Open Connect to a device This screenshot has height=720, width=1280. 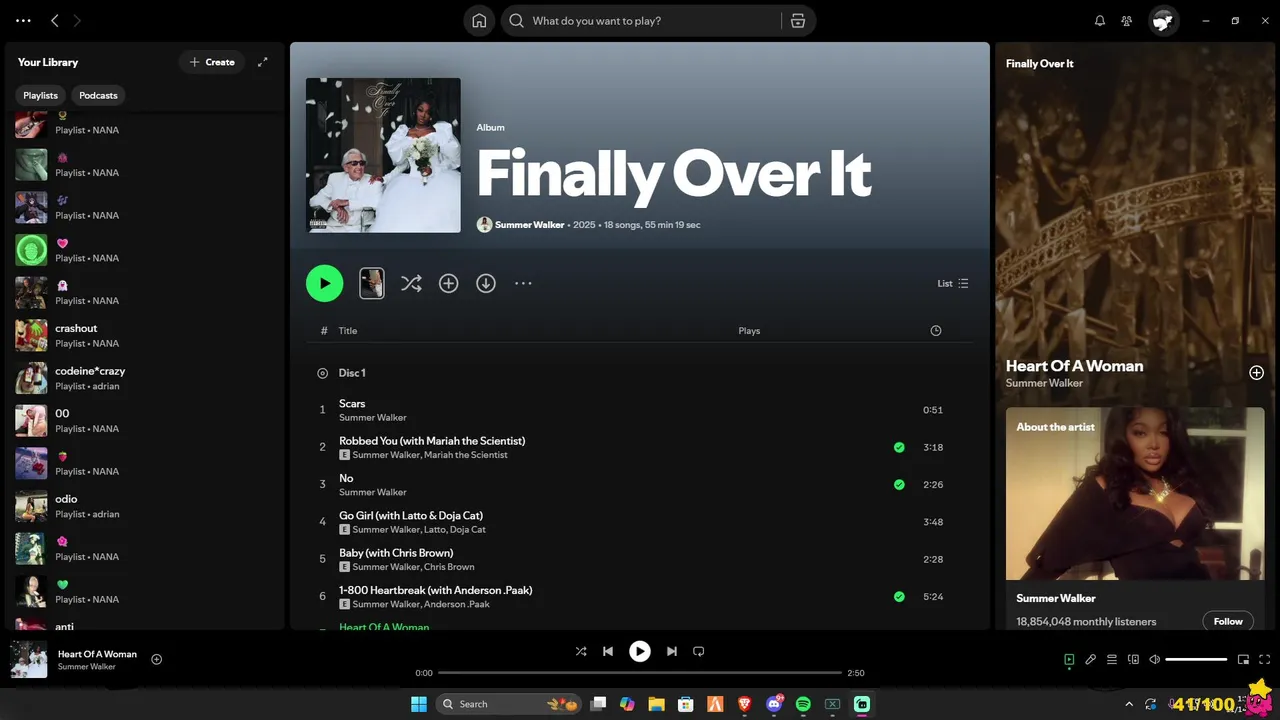coord(1134,659)
